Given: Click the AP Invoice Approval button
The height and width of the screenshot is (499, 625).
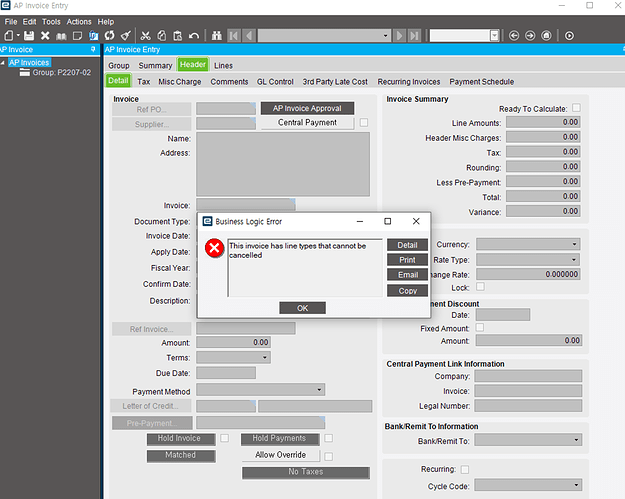Looking at the screenshot, I should click(307, 108).
